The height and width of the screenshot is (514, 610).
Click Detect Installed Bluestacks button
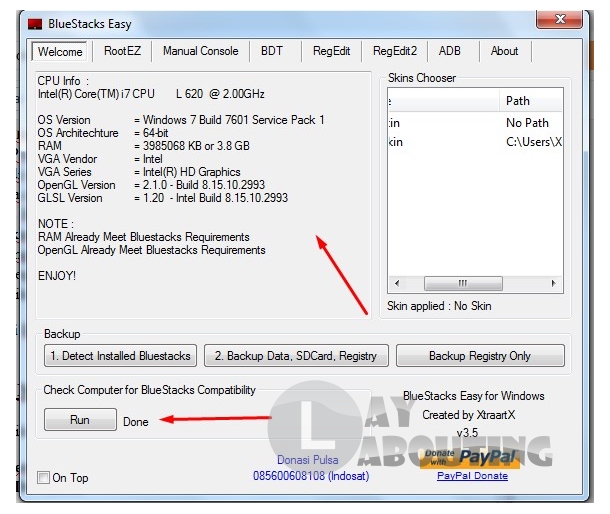(120, 356)
